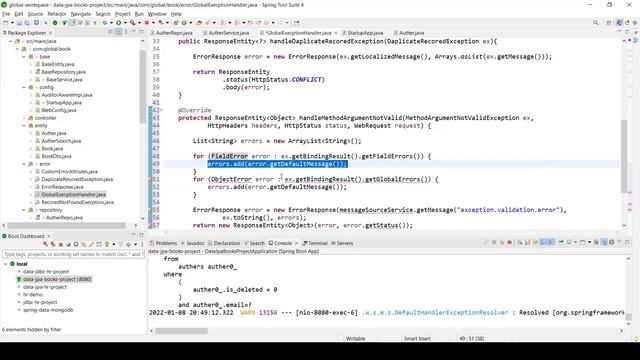Switch to Auther.java editor tab
The width and height of the screenshot is (640, 360).
[411, 33]
